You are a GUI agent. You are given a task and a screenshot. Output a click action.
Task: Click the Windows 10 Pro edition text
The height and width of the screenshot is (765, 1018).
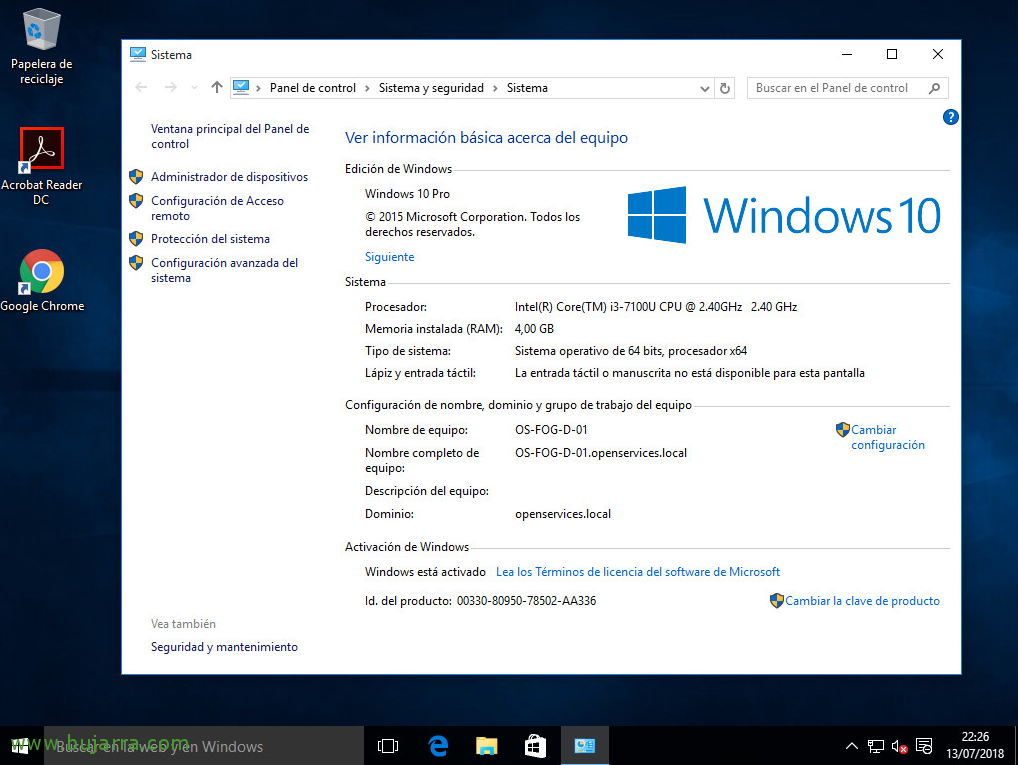tap(407, 194)
